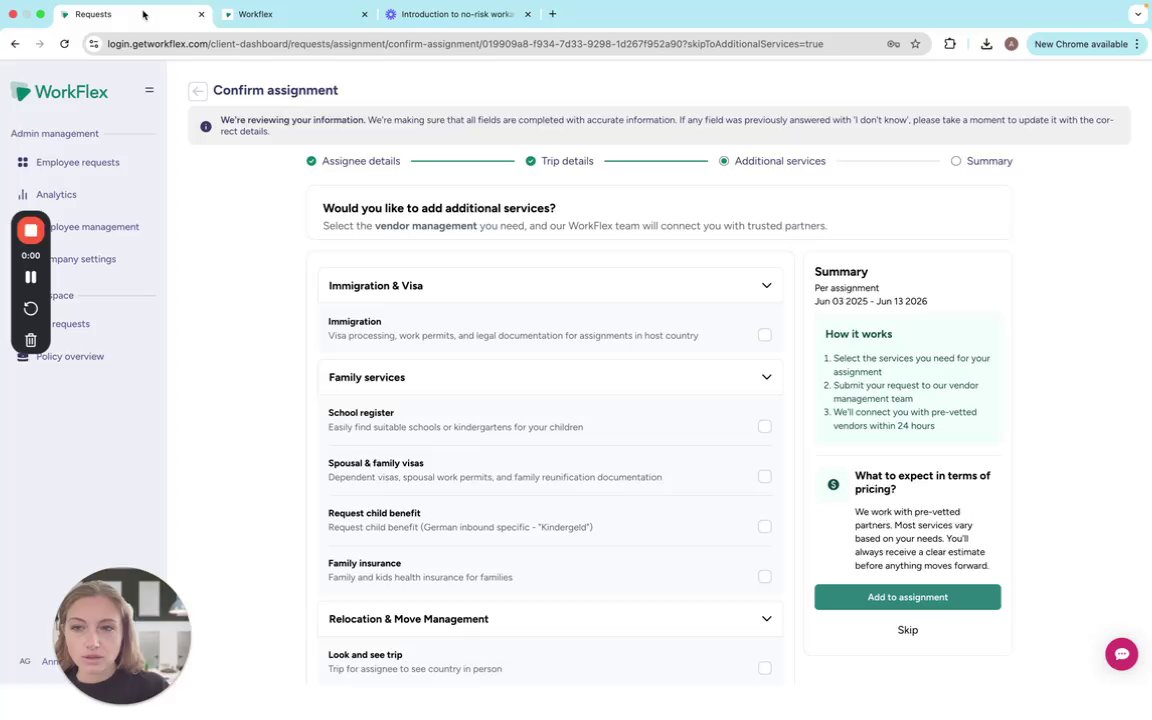Collapse the Family services section
Viewport: 1152px width, 720px height.
pyautogui.click(x=766, y=377)
